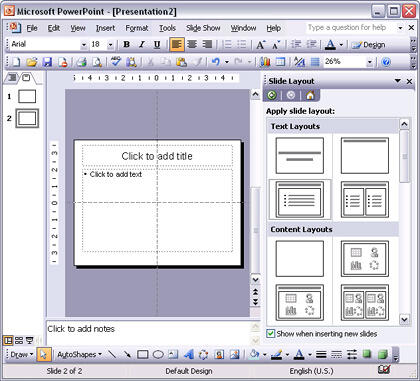
Task: Uncheck Show when inserting new slides
Action: (271, 333)
